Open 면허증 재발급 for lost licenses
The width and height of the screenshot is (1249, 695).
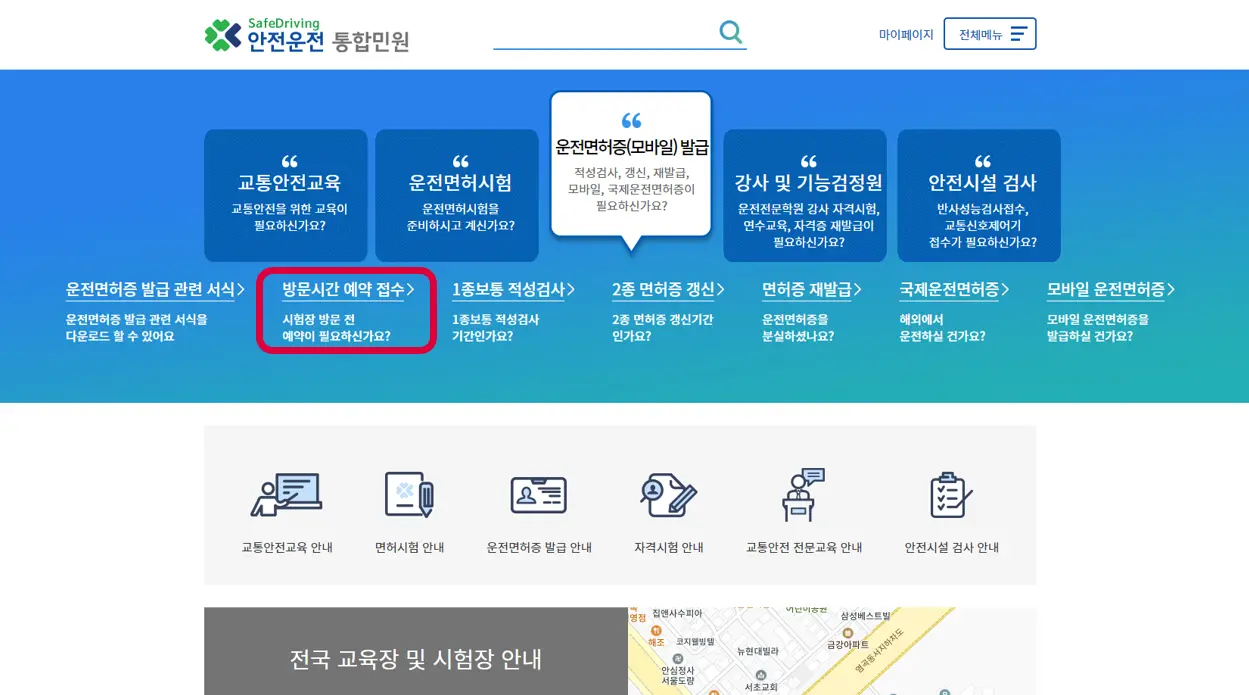tap(807, 289)
